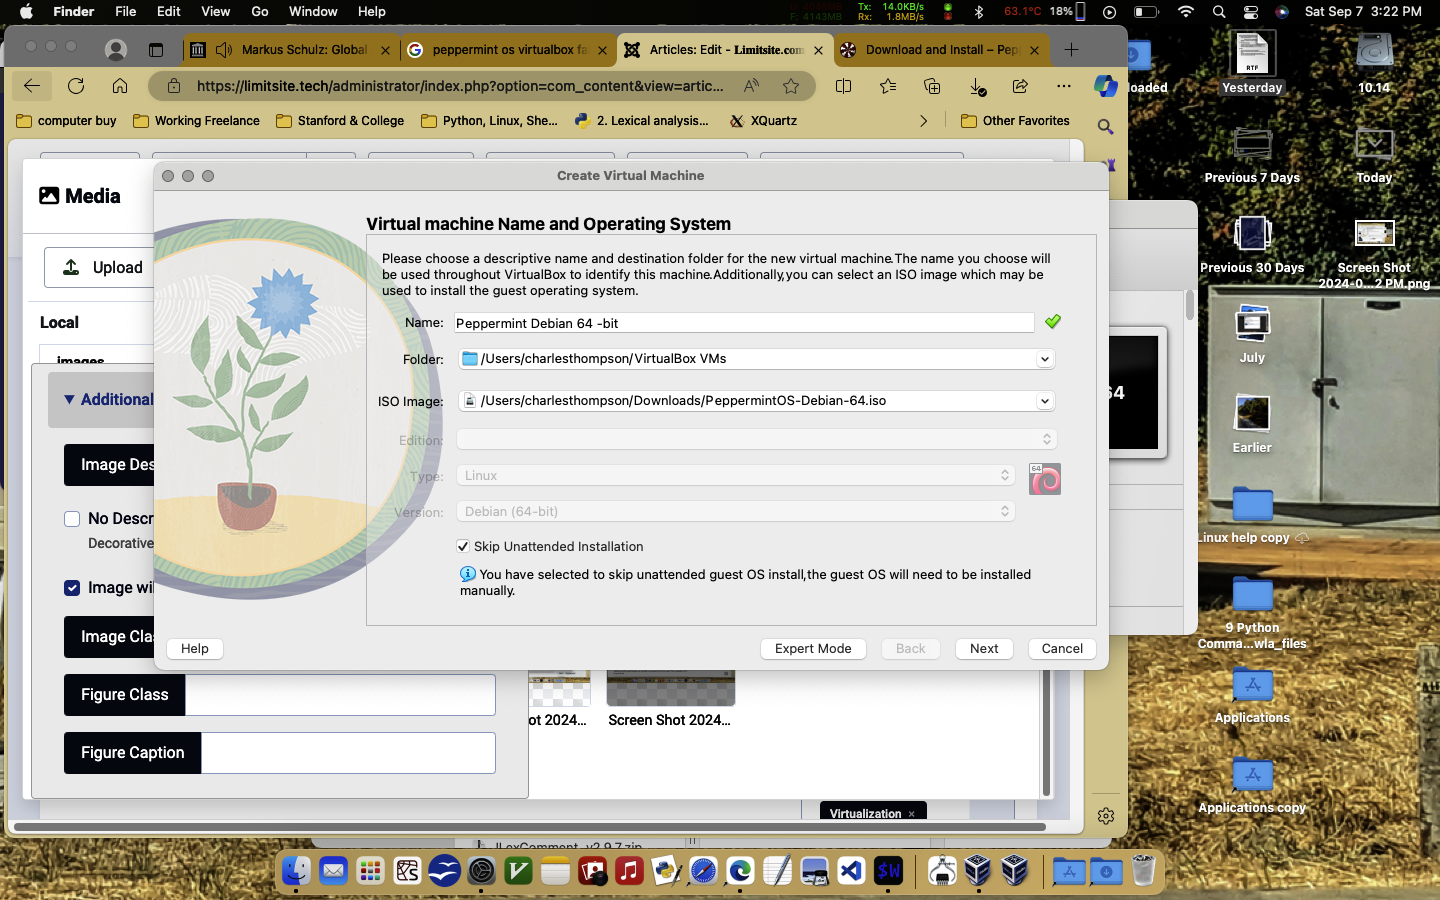This screenshot has width=1440, height=900.
Task: Uncheck Skip Unattended Installation checkbox
Action: pyautogui.click(x=463, y=546)
